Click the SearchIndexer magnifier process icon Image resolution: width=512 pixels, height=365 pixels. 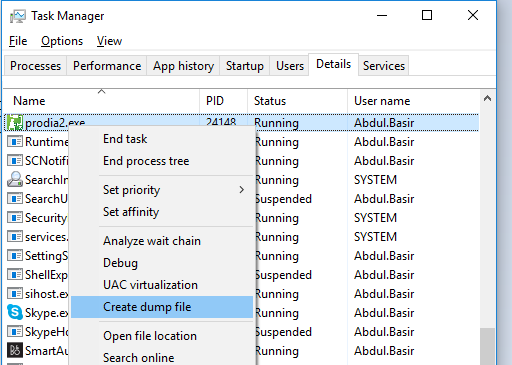pos(15,180)
